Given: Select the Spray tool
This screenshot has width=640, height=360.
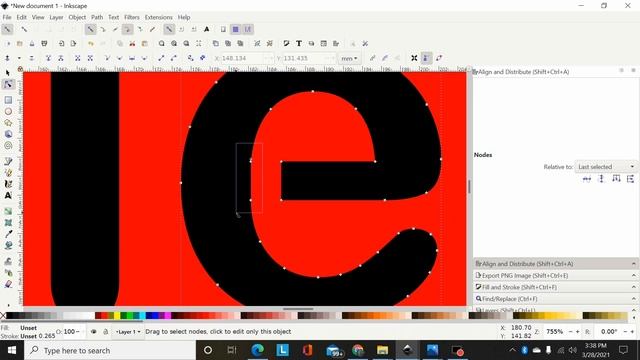Looking at the screenshot, I should coord(8,273).
